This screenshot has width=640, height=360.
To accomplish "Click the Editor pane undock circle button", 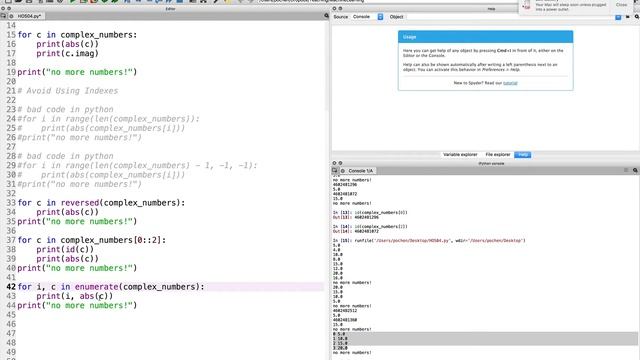I will (x=9, y=9).
